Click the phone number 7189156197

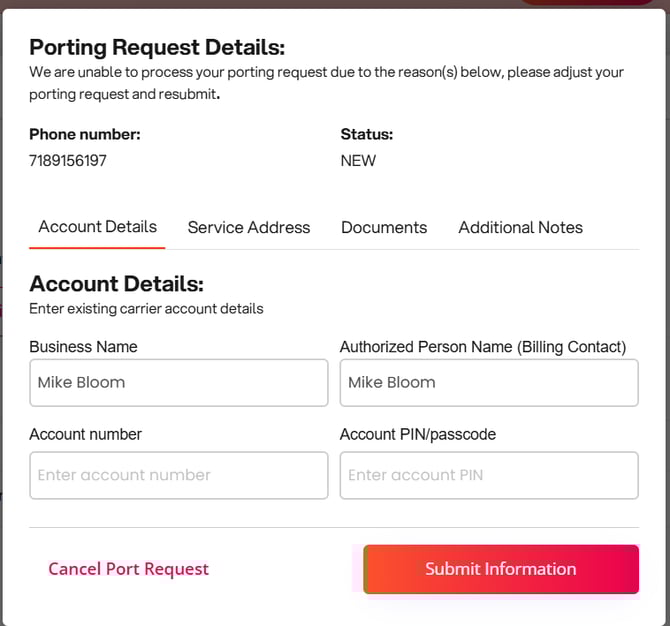(68, 161)
